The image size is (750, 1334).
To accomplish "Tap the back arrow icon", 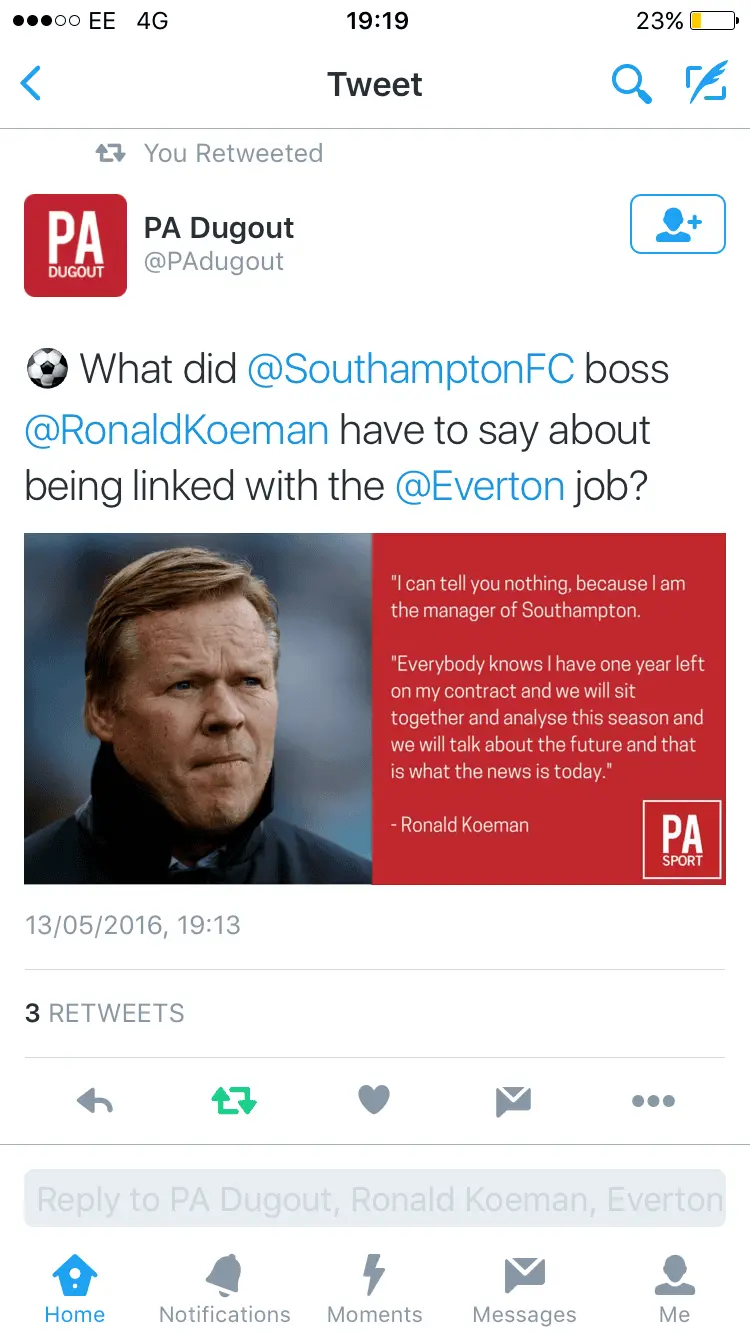I will pyautogui.click(x=32, y=84).
